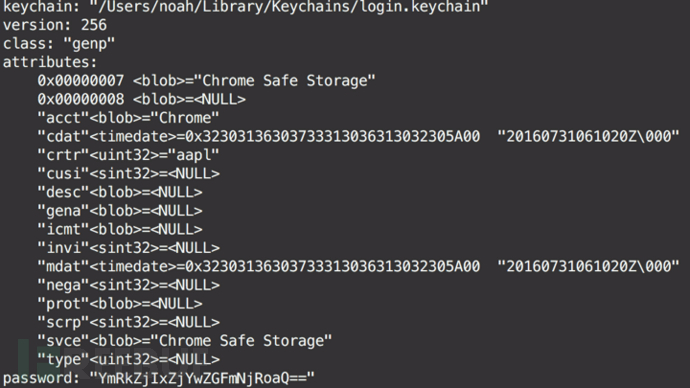Click the 0x00000007 Chrome Safe Storage entry
This screenshot has height=388, width=690.
pyautogui.click(x=206, y=81)
